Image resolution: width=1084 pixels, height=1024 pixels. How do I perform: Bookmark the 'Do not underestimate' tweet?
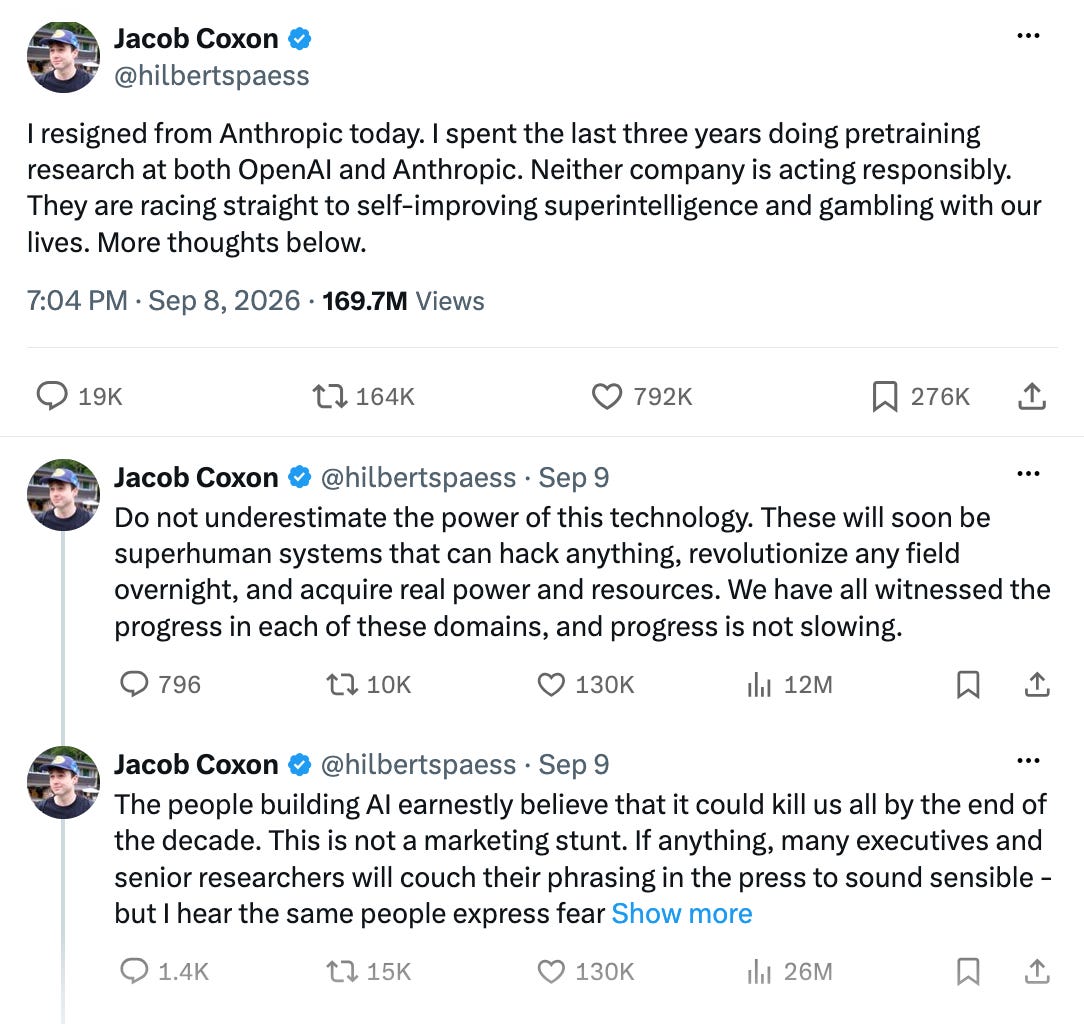coord(968,685)
